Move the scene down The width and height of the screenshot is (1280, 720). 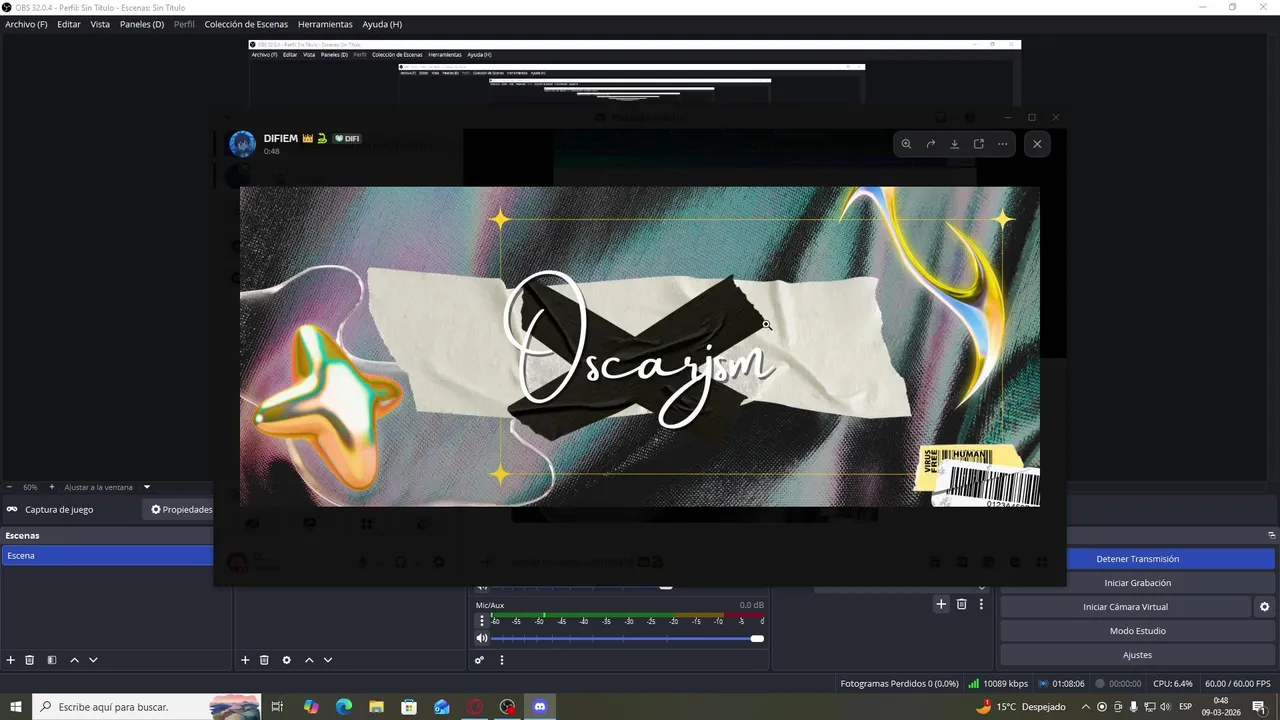coord(93,660)
